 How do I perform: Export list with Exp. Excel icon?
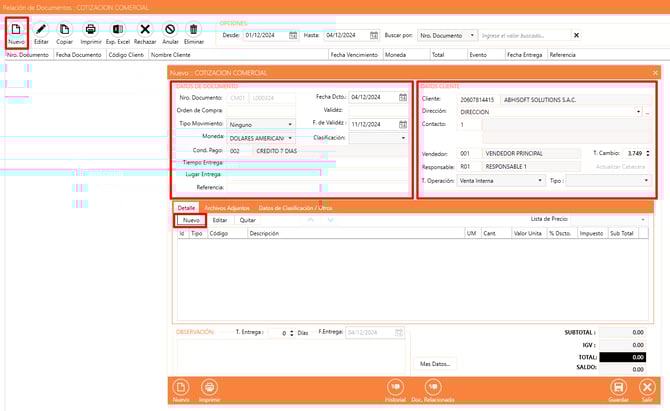pyautogui.click(x=118, y=29)
